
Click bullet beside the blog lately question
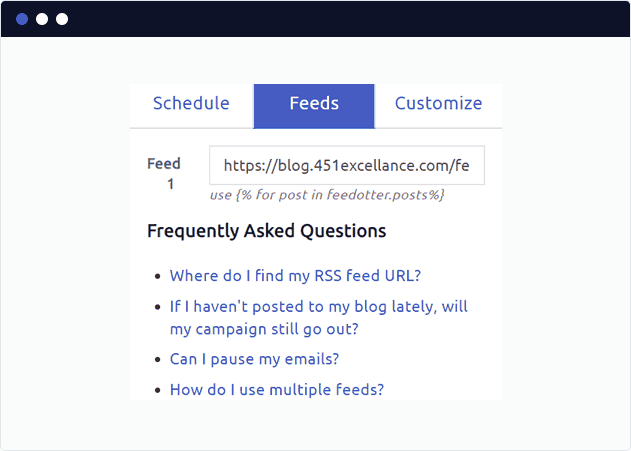[158, 307]
